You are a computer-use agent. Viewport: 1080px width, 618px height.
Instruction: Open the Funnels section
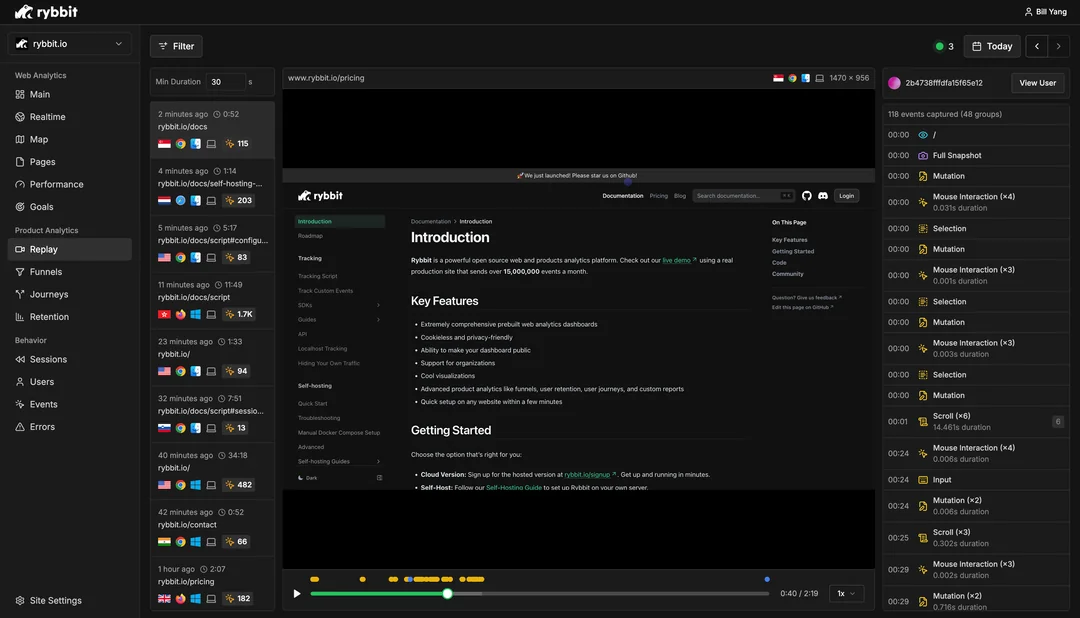(46, 272)
